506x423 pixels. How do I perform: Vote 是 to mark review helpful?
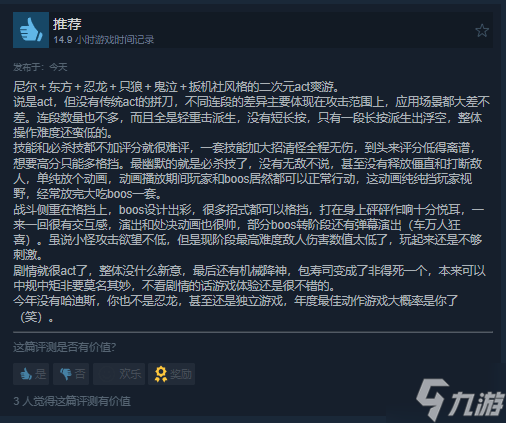pyautogui.click(x=31, y=374)
